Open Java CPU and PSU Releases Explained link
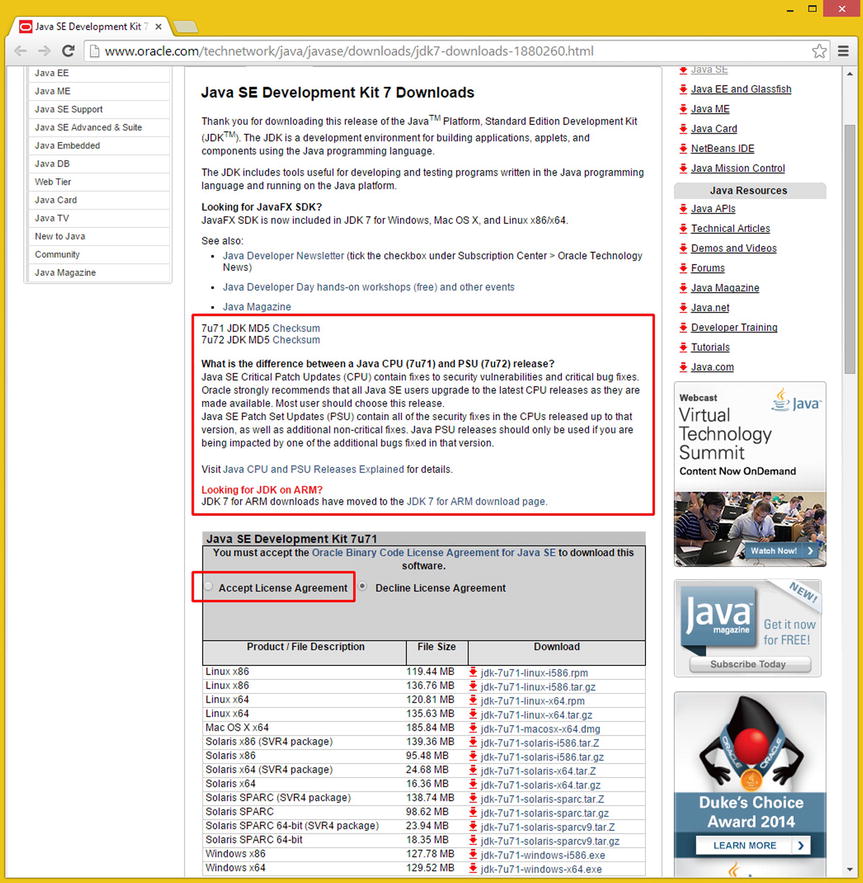Image resolution: width=863 pixels, height=883 pixels. pyautogui.click(x=314, y=469)
